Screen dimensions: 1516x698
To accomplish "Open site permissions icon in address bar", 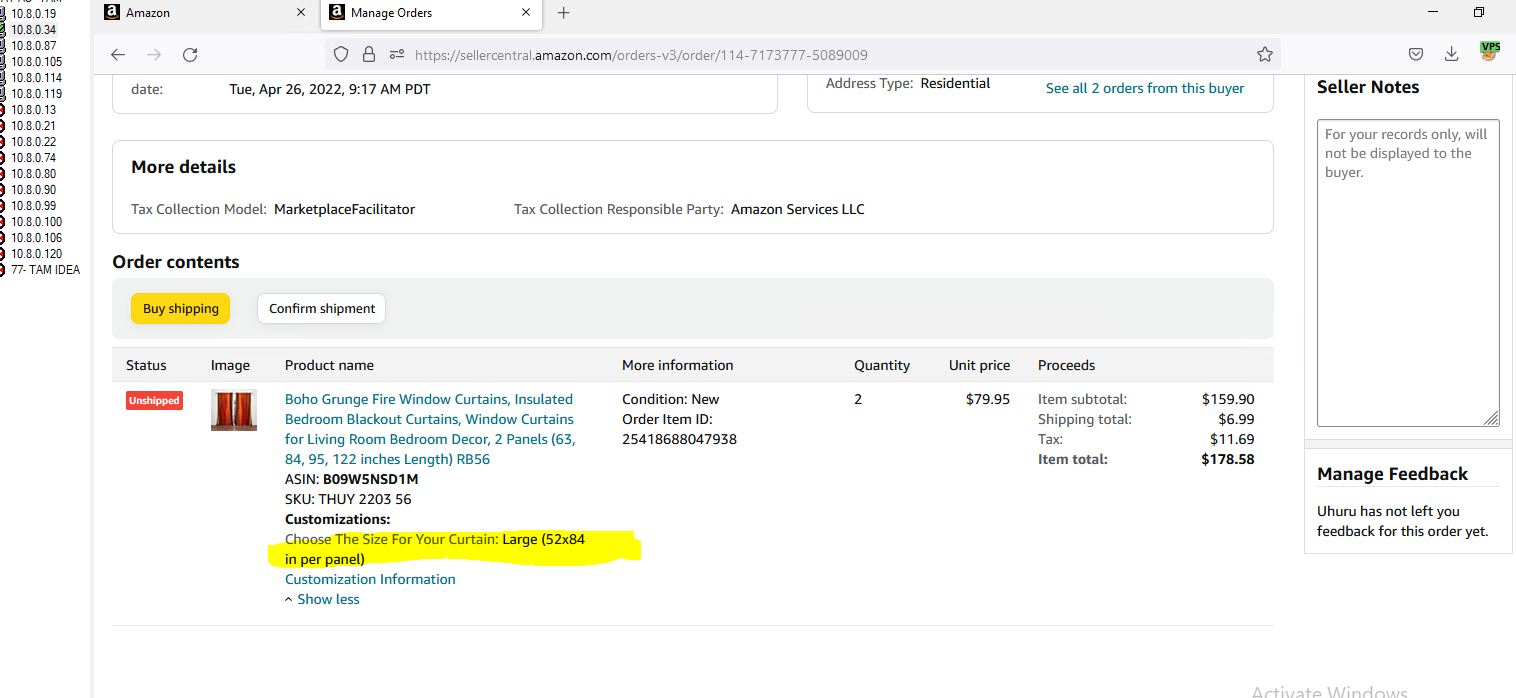I will pos(397,54).
